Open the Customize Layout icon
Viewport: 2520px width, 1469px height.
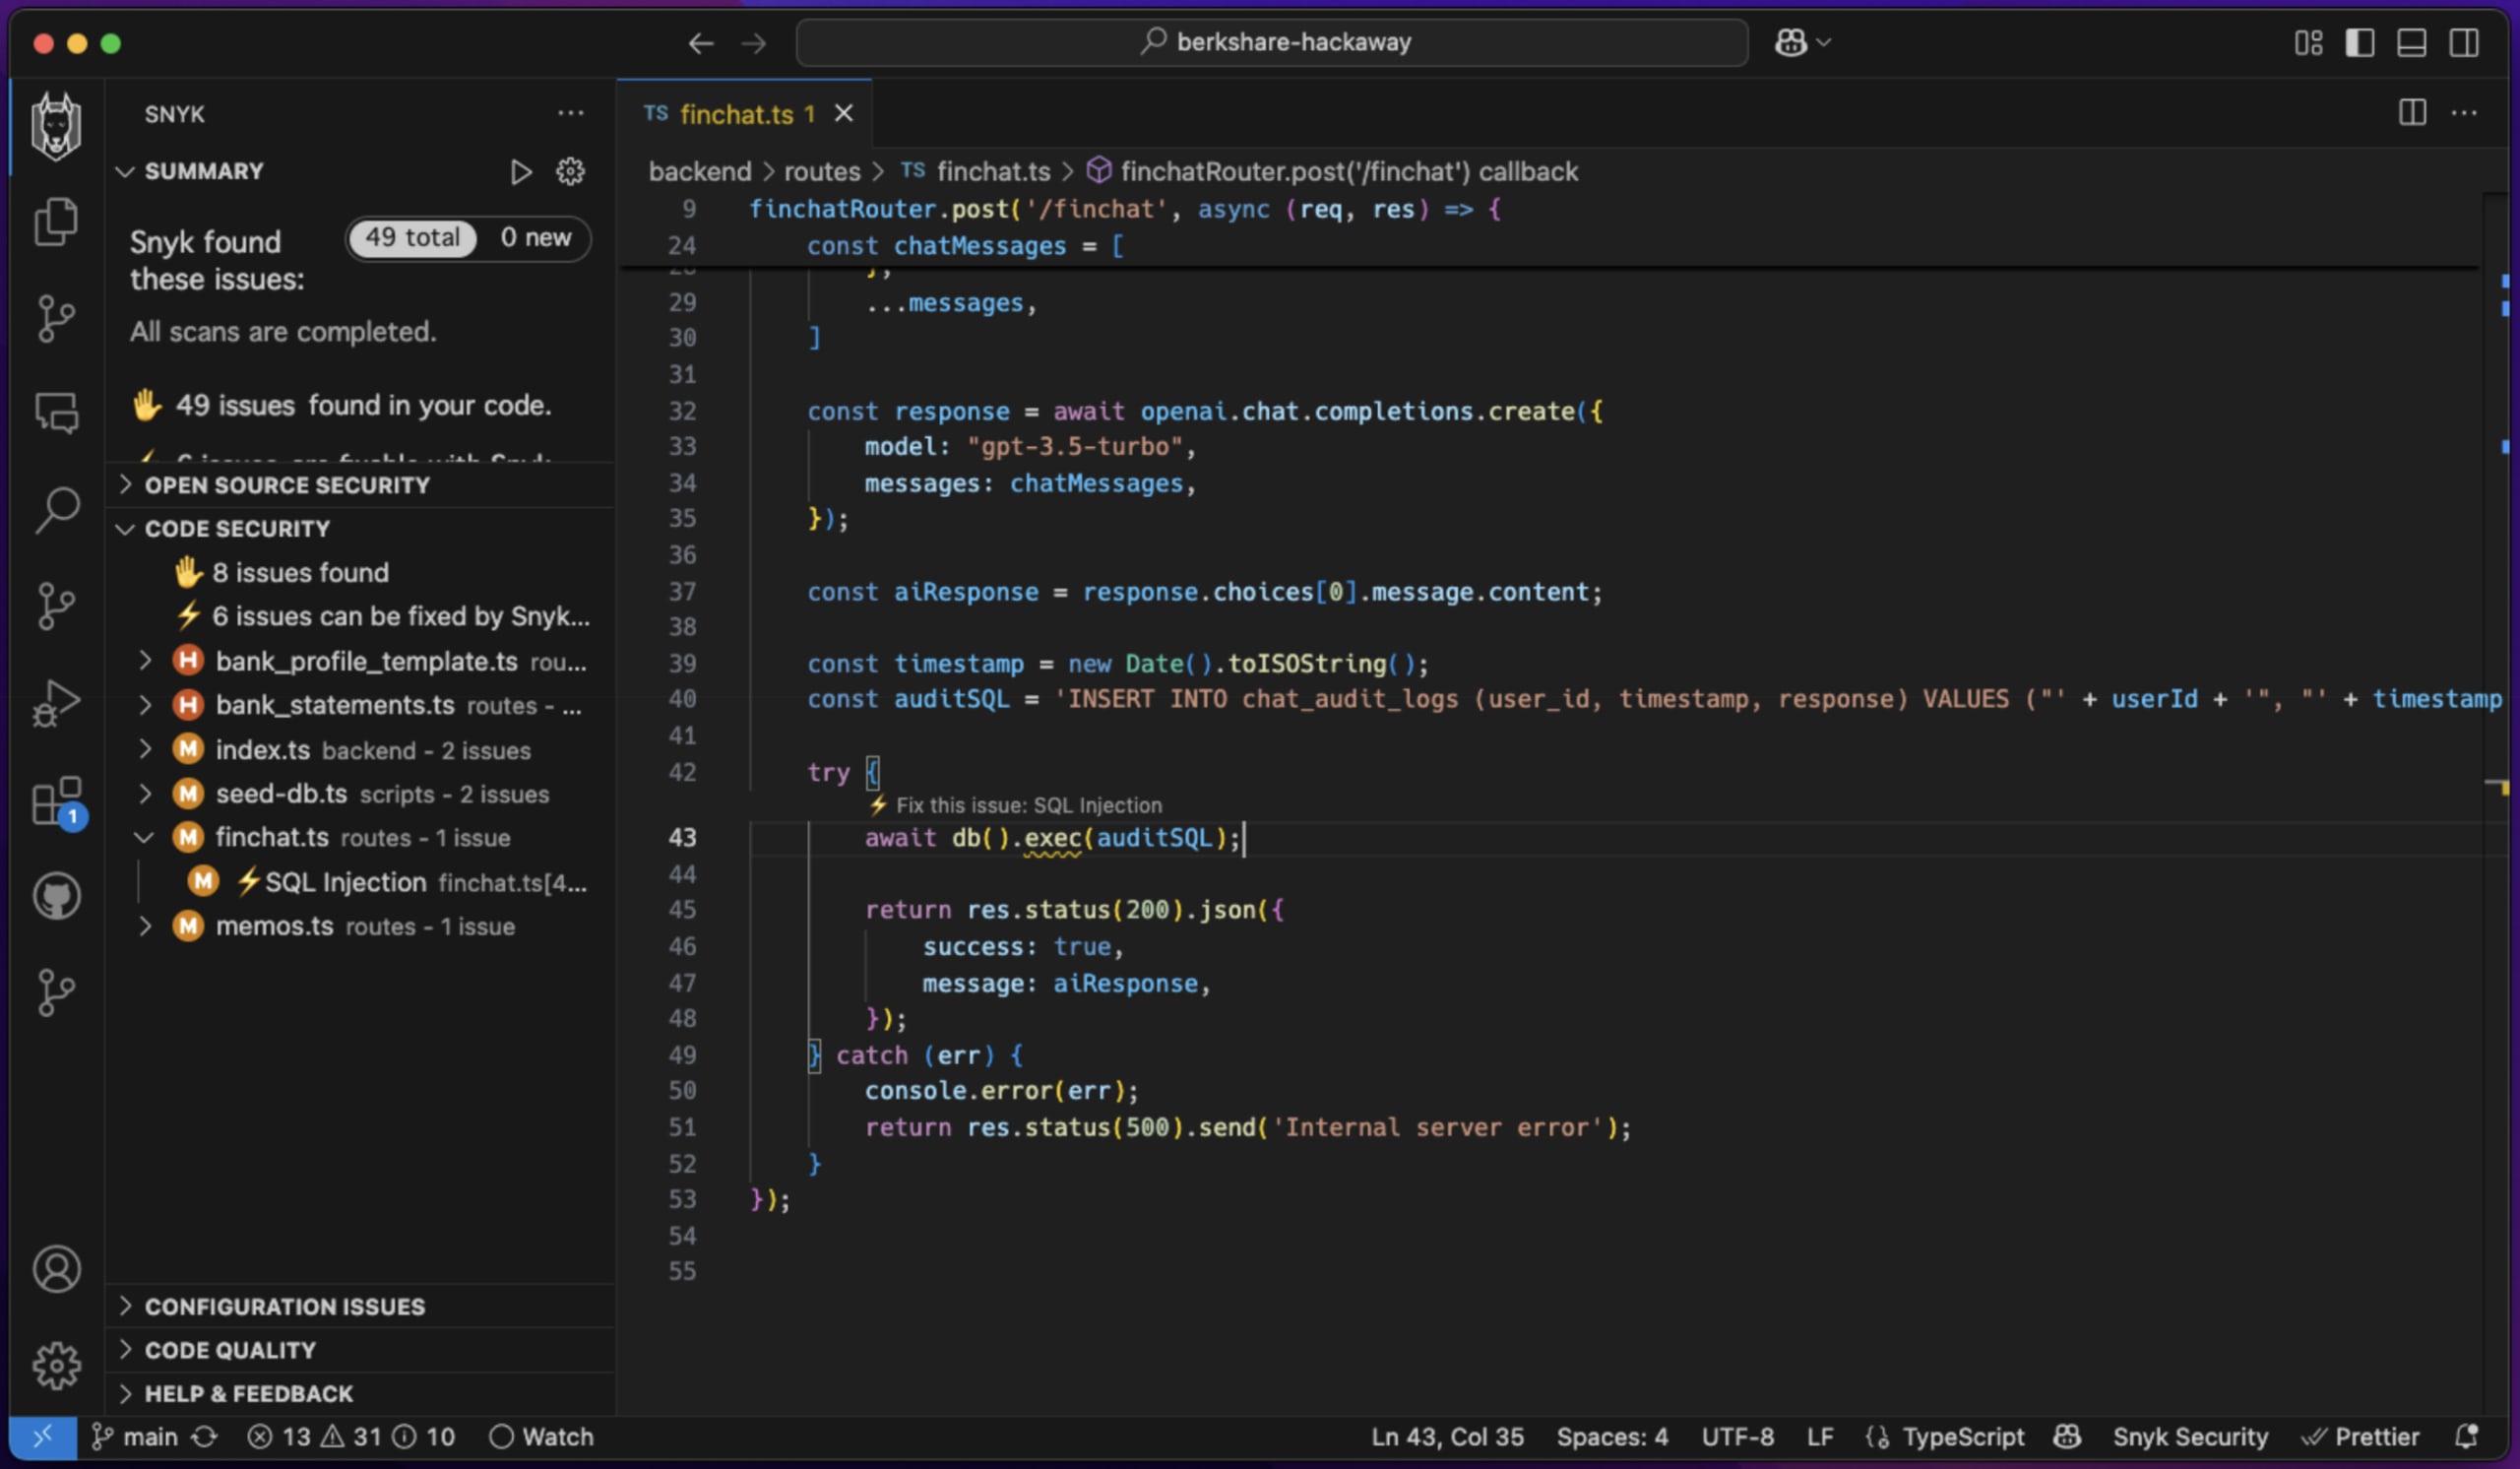[2308, 43]
